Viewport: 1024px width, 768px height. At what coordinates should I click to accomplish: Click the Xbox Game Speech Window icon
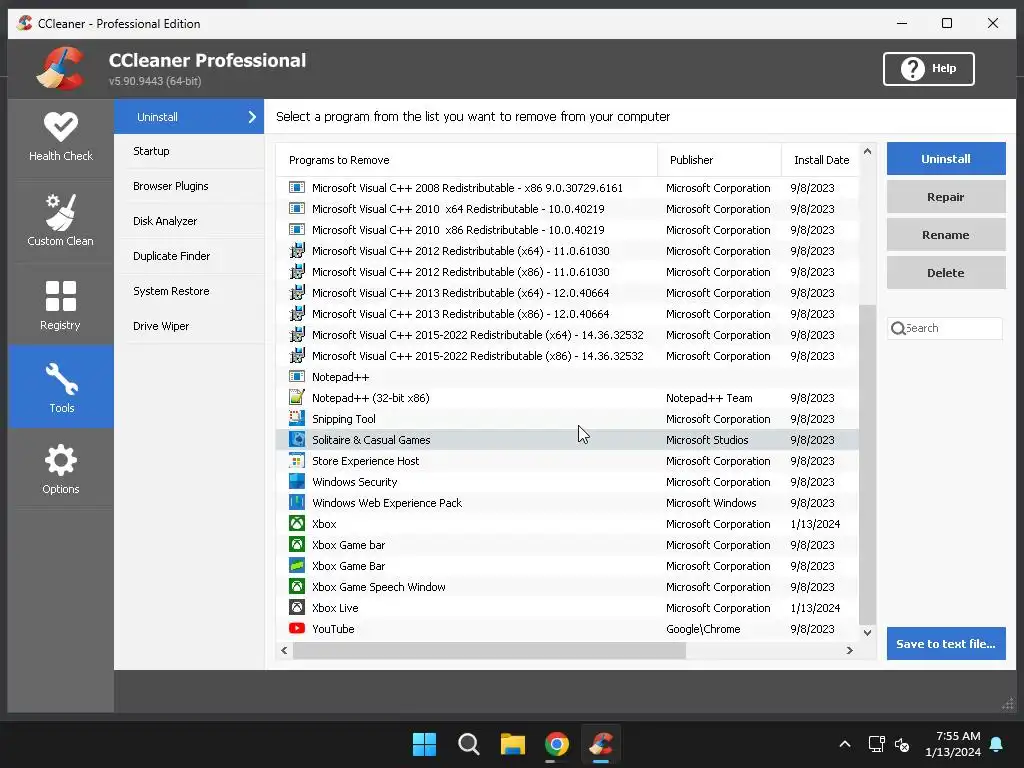296,586
